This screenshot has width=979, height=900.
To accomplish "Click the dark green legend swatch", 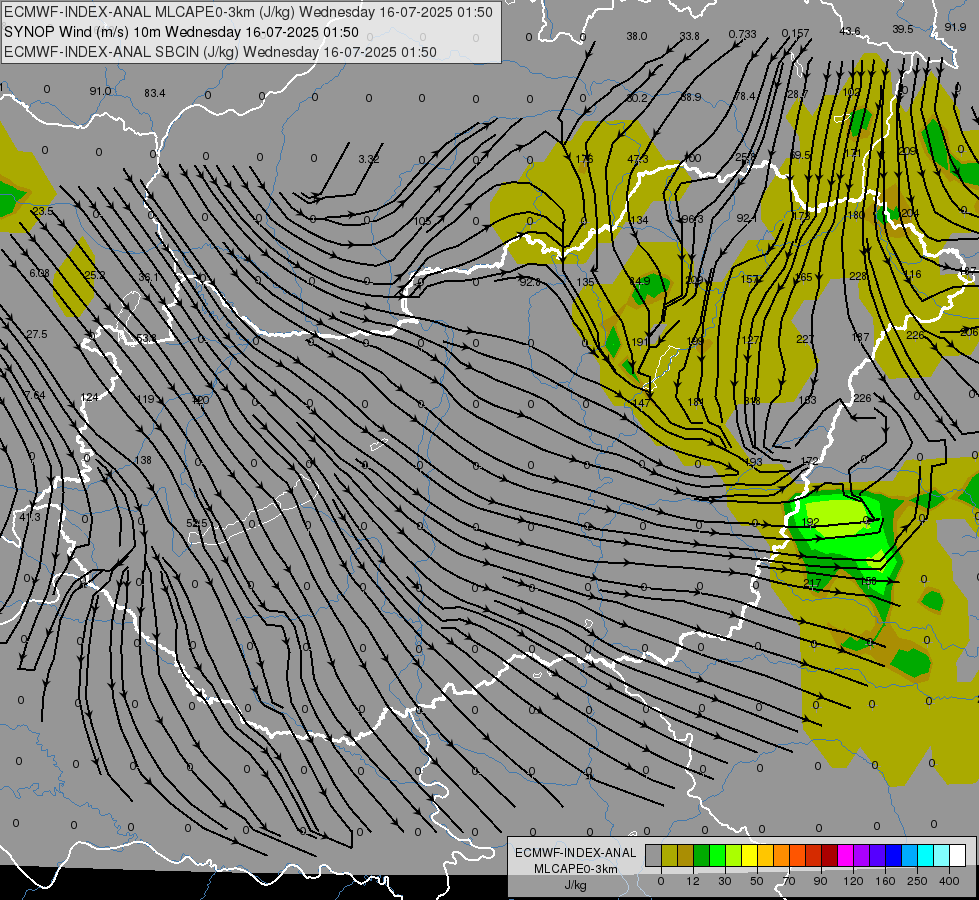I will tap(702, 856).
